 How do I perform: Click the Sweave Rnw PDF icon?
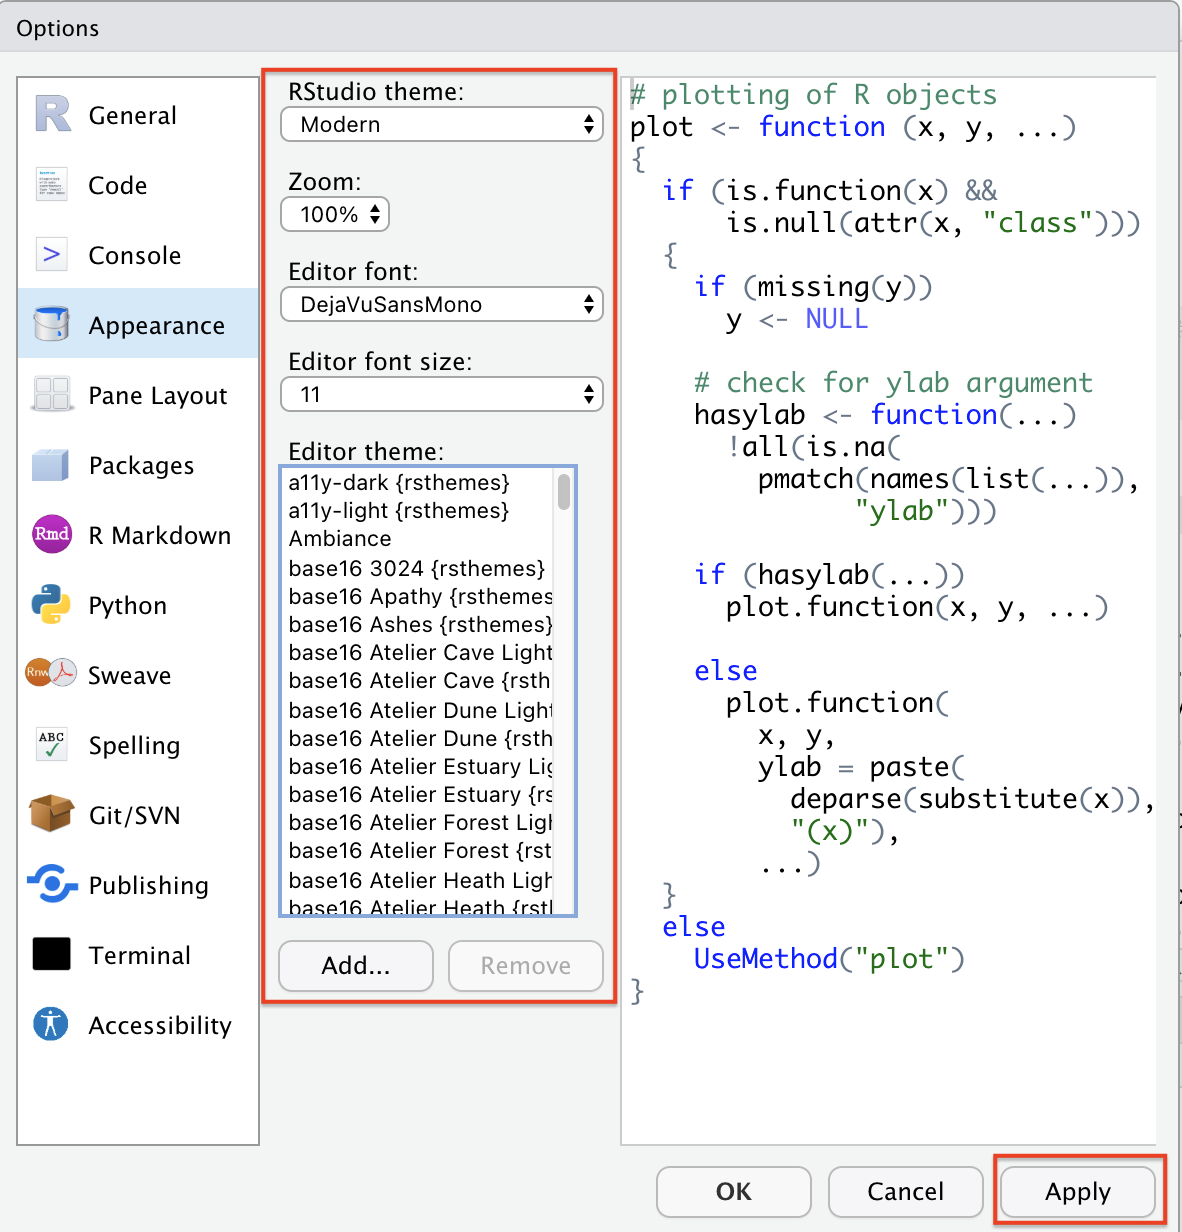pyautogui.click(x=51, y=673)
